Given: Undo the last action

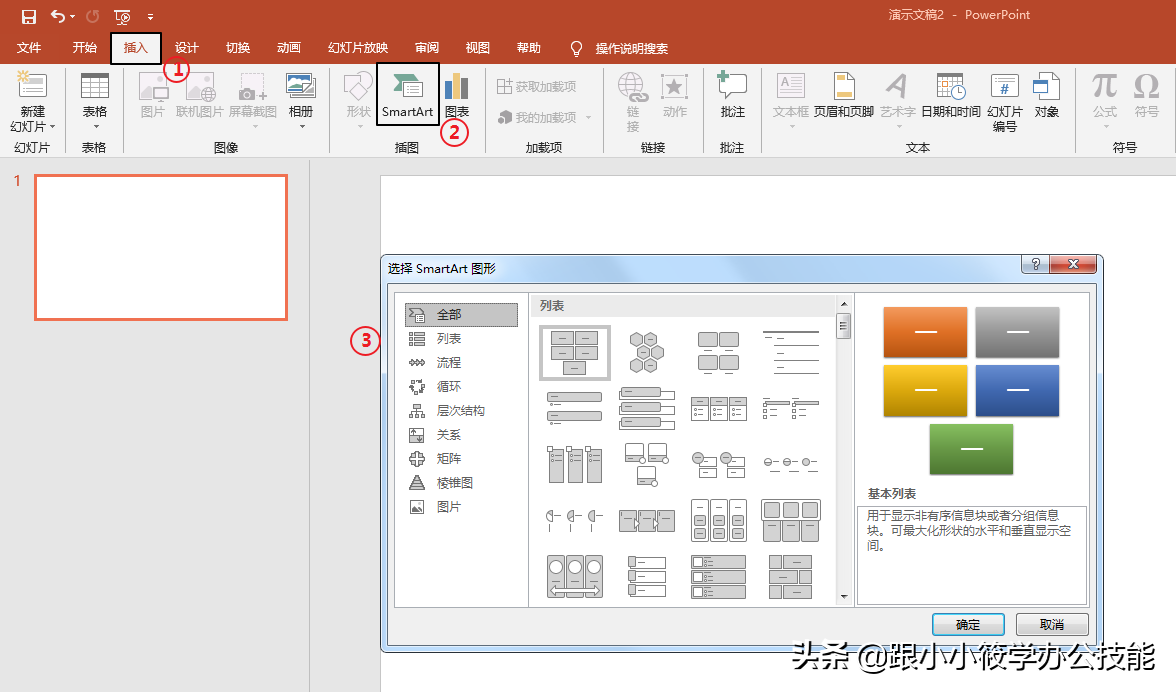Looking at the screenshot, I should tap(58, 16).
